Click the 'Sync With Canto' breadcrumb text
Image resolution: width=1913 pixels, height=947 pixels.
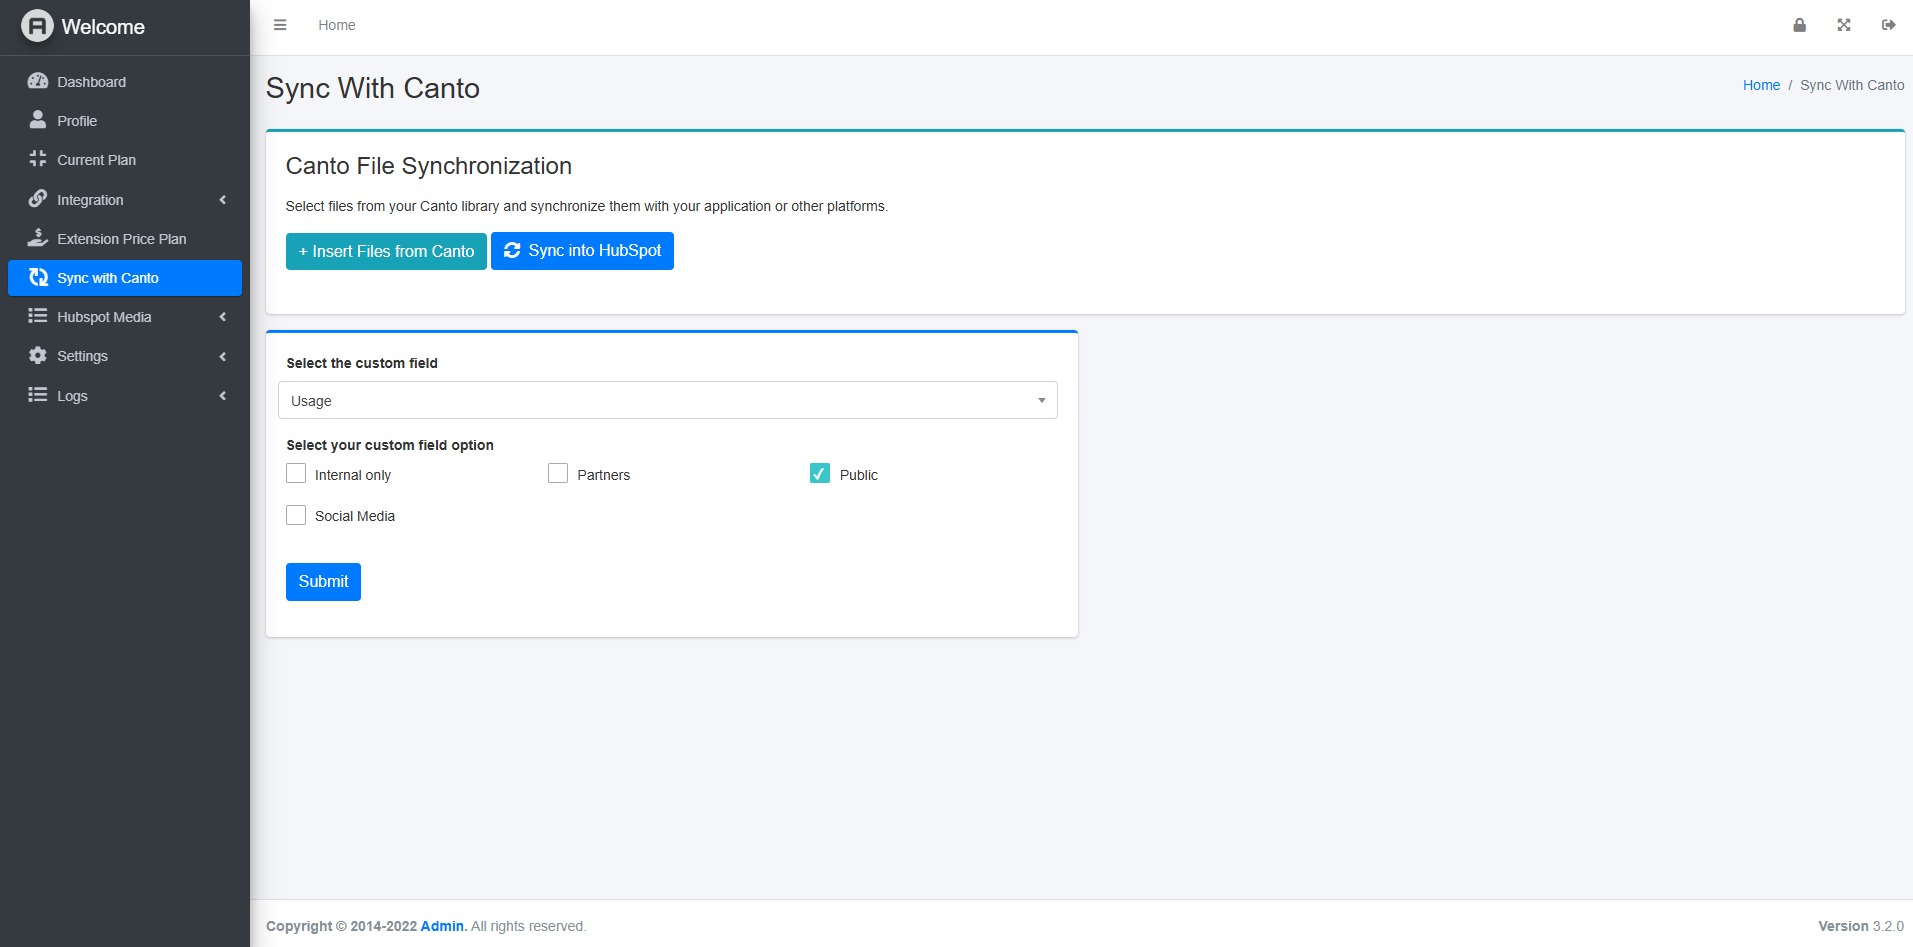coord(1852,85)
